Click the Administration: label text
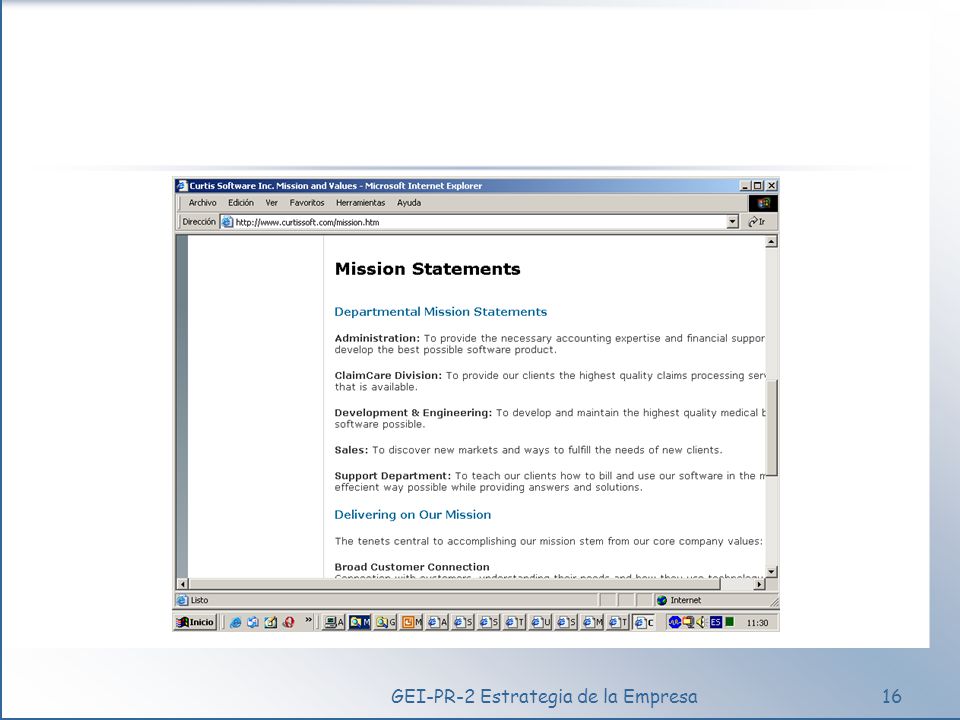This screenshot has height=720, width=960. click(x=377, y=338)
